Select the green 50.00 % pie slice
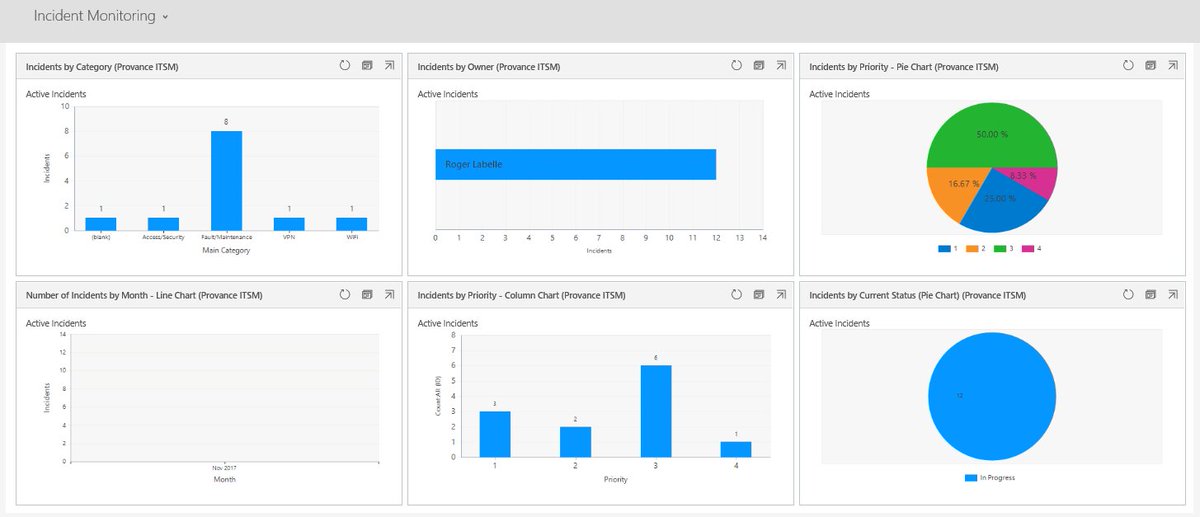Screen dimensions: 1200x517 click(992, 133)
